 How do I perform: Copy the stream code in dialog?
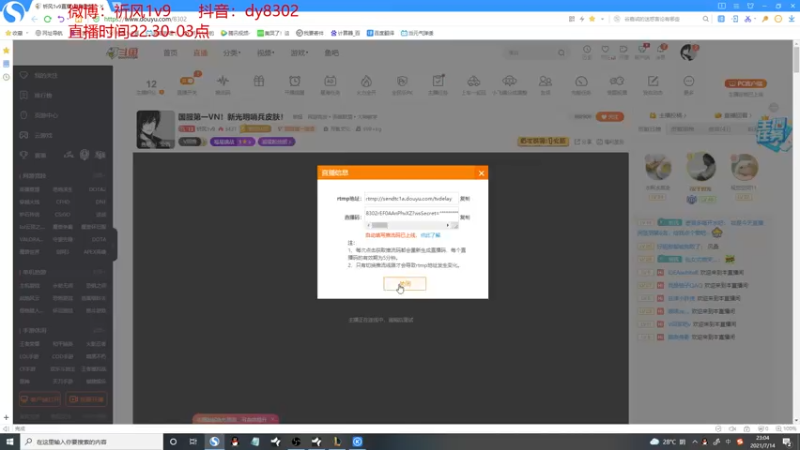tap(465, 217)
